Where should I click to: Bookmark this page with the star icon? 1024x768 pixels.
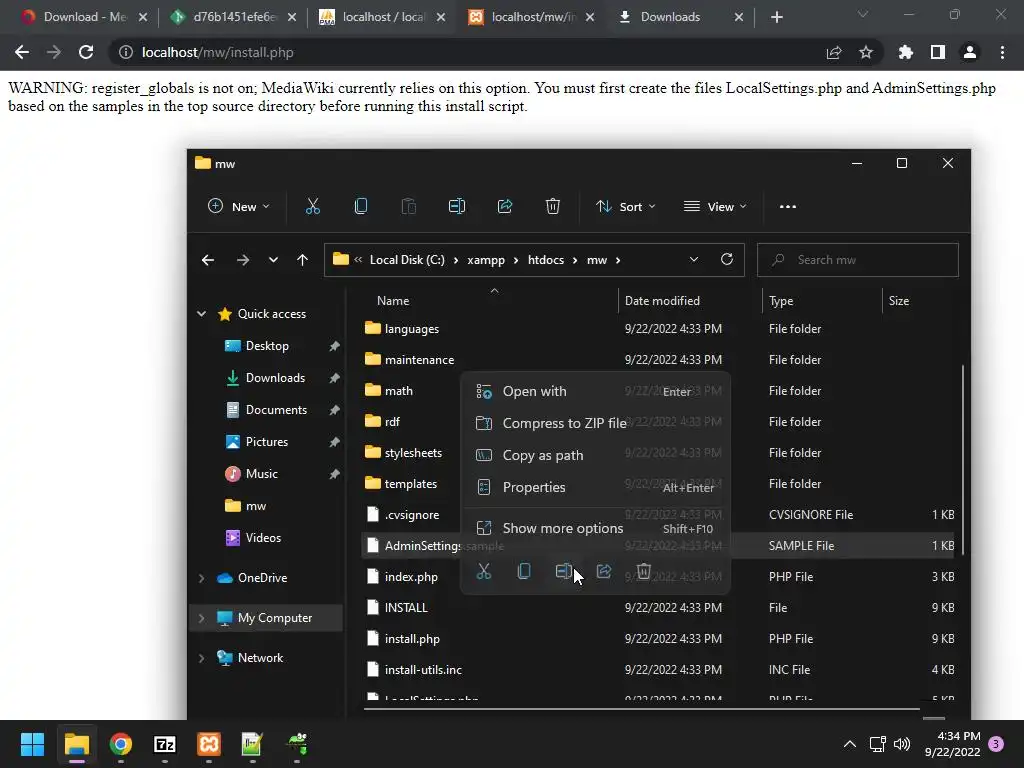[866, 52]
